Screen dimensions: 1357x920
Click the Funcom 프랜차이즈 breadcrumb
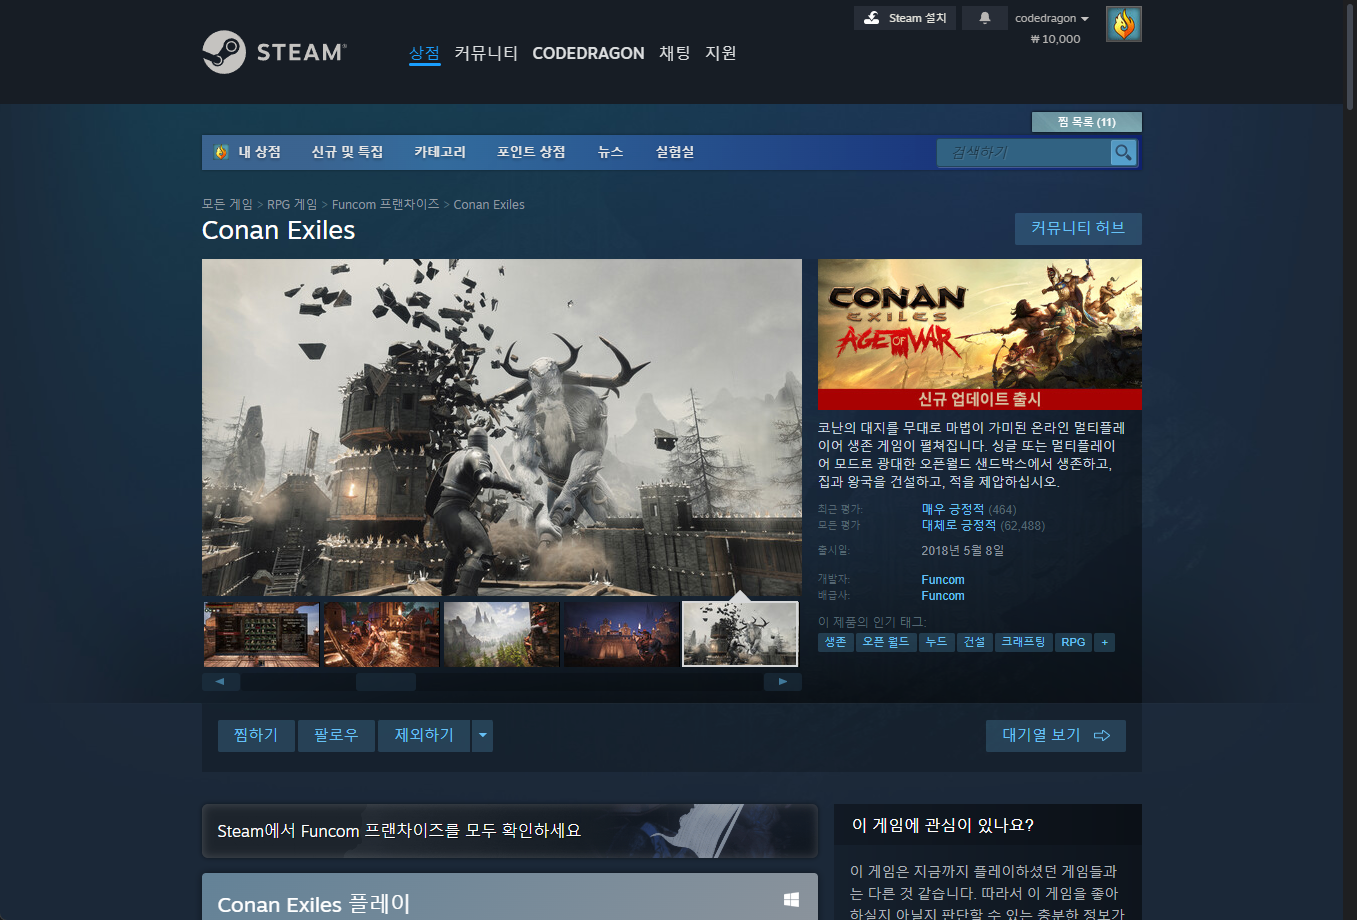point(385,204)
